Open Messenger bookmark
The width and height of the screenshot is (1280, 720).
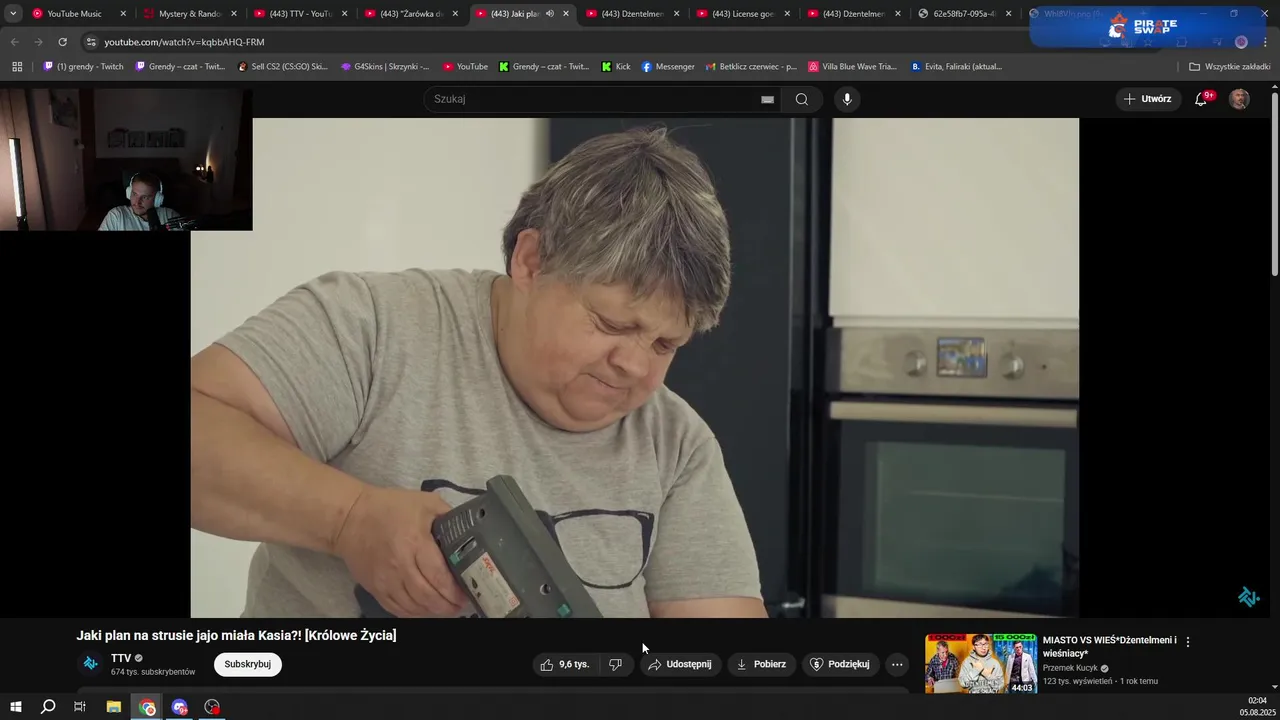pos(668,67)
